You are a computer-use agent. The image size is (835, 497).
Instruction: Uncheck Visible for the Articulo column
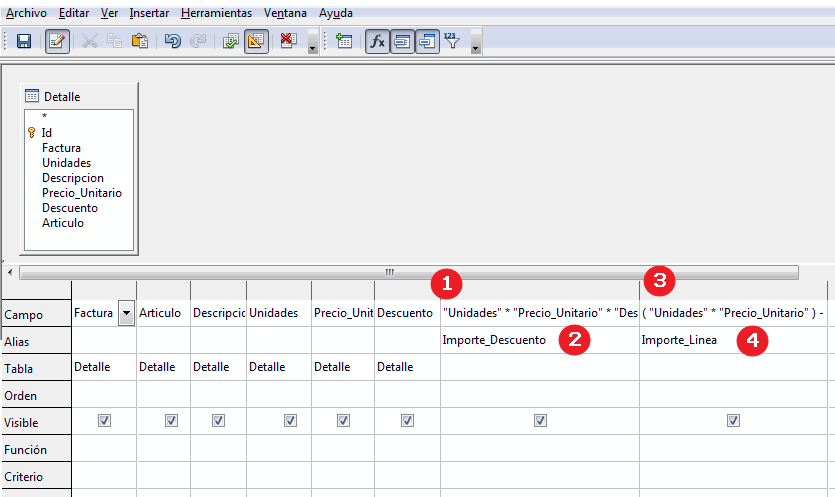click(x=171, y=421)
